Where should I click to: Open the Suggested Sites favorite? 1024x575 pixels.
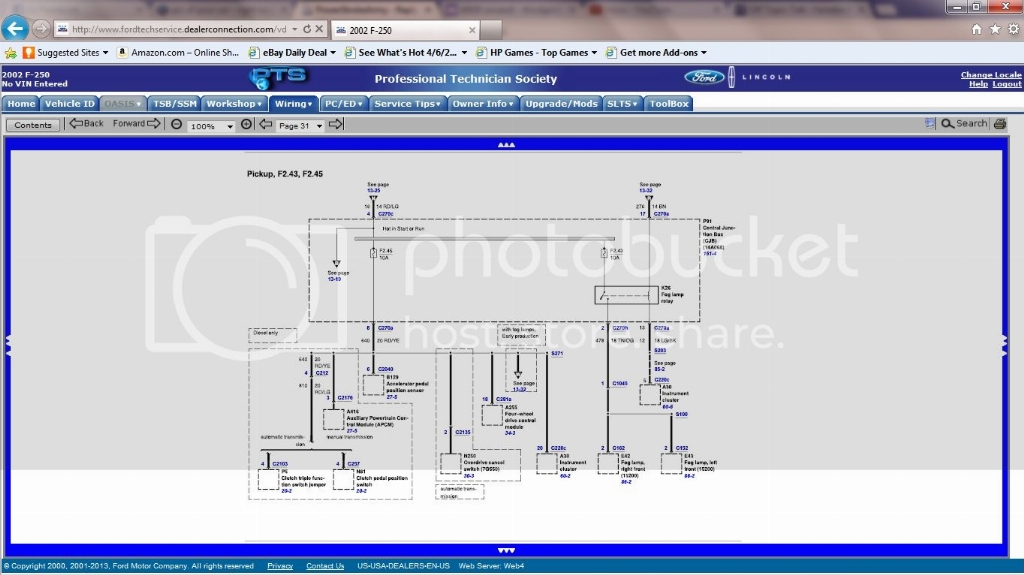[65, 53]
